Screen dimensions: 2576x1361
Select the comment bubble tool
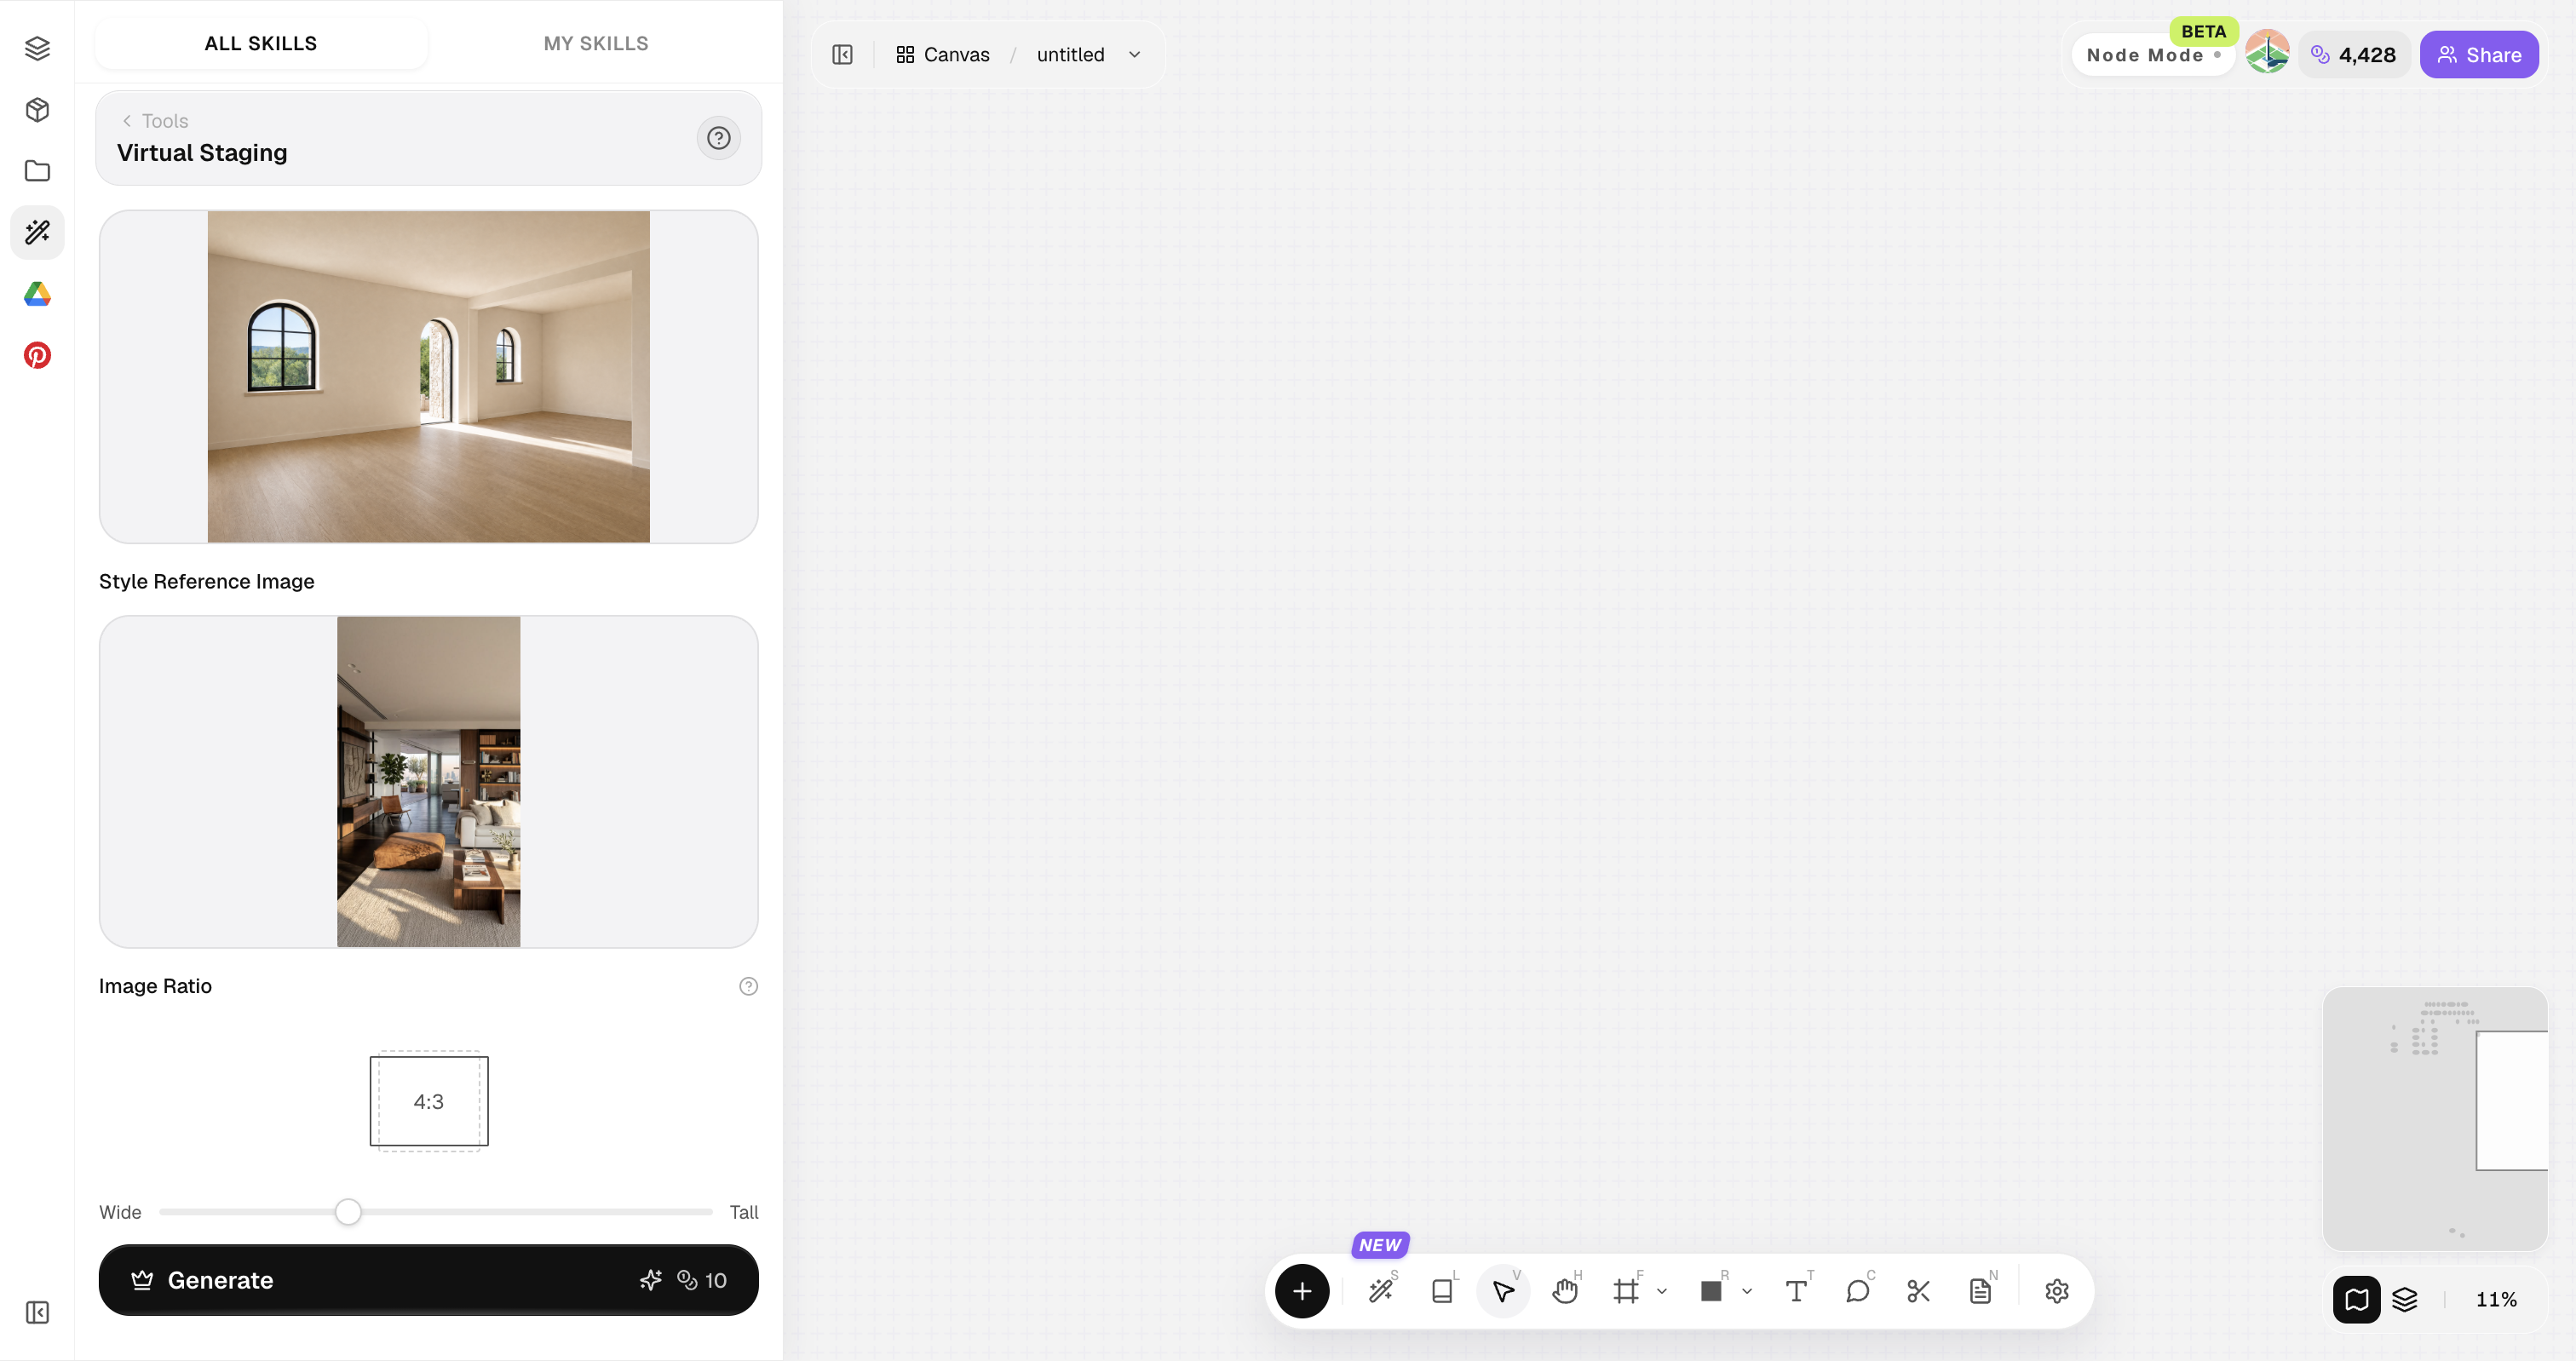coord(1857,1291)
